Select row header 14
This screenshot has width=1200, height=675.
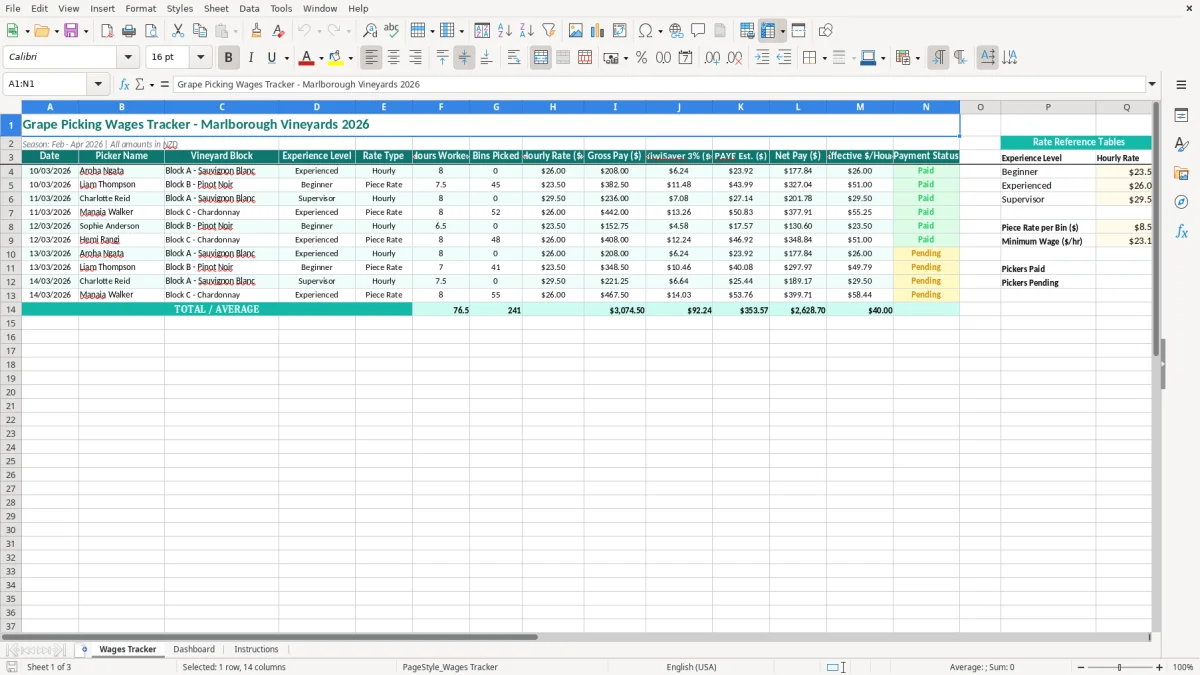(10, 309)
